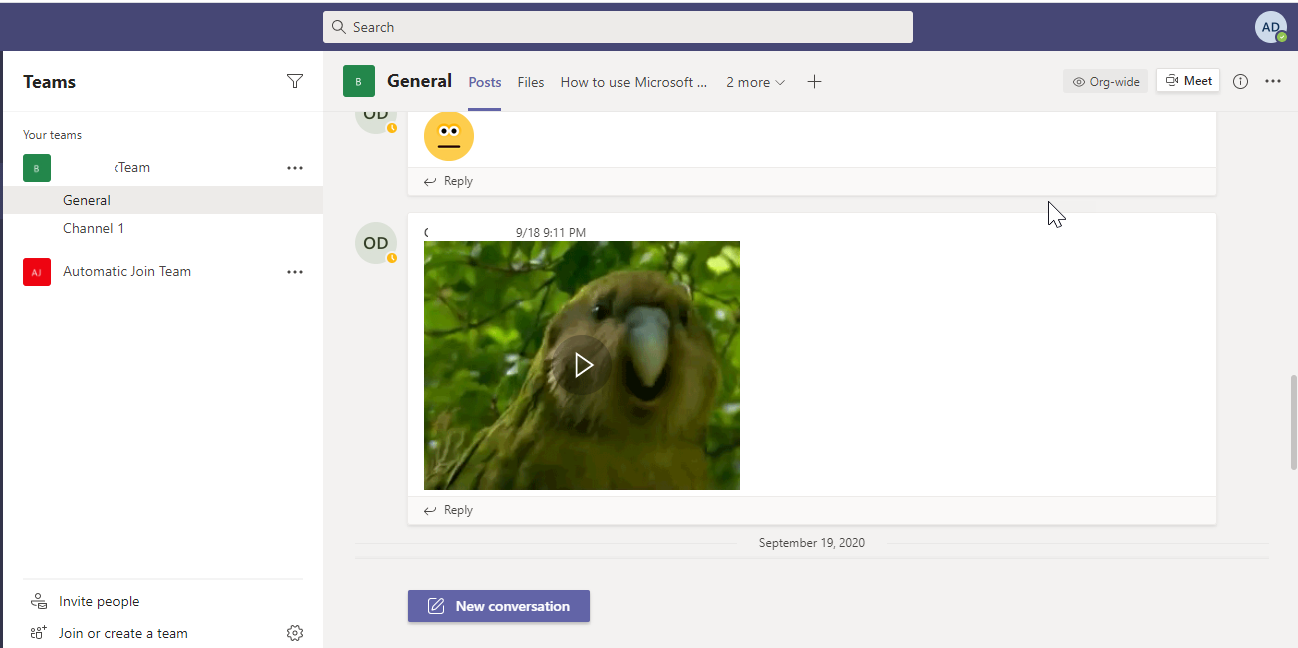
Task: Click the search magnifier icon
Action: click(339, 27)
